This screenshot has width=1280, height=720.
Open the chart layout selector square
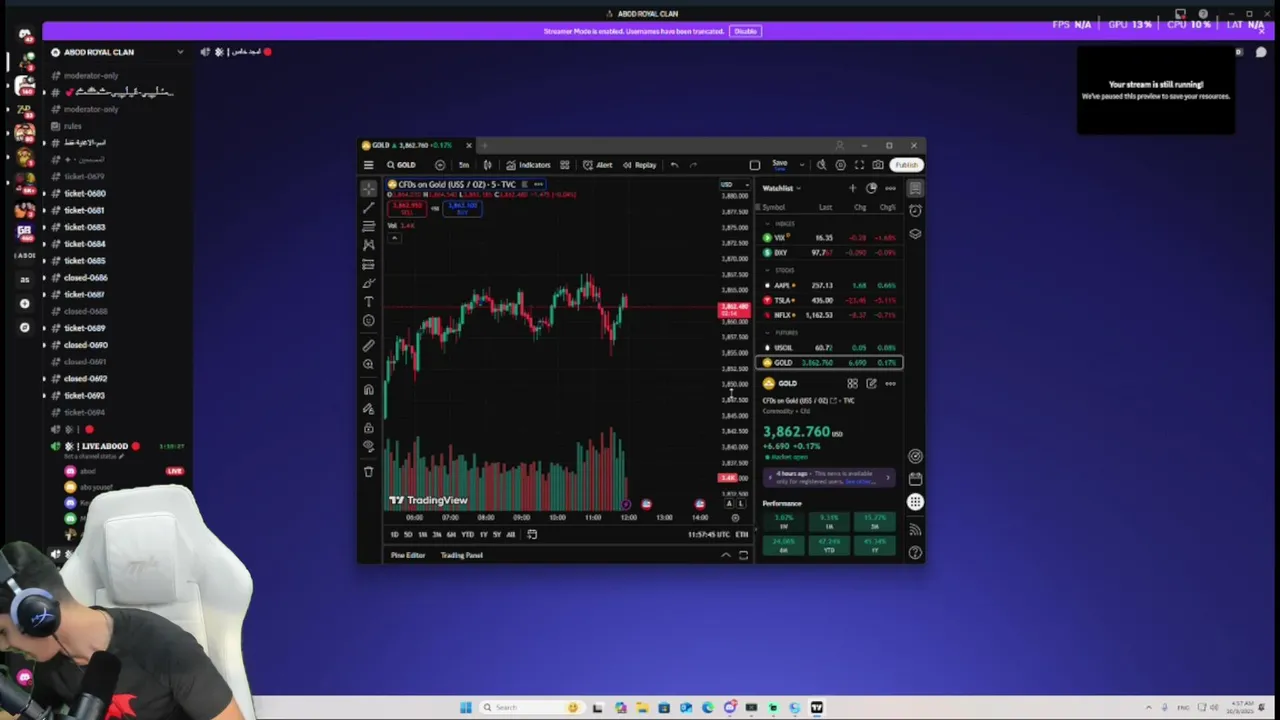(755, 165)
